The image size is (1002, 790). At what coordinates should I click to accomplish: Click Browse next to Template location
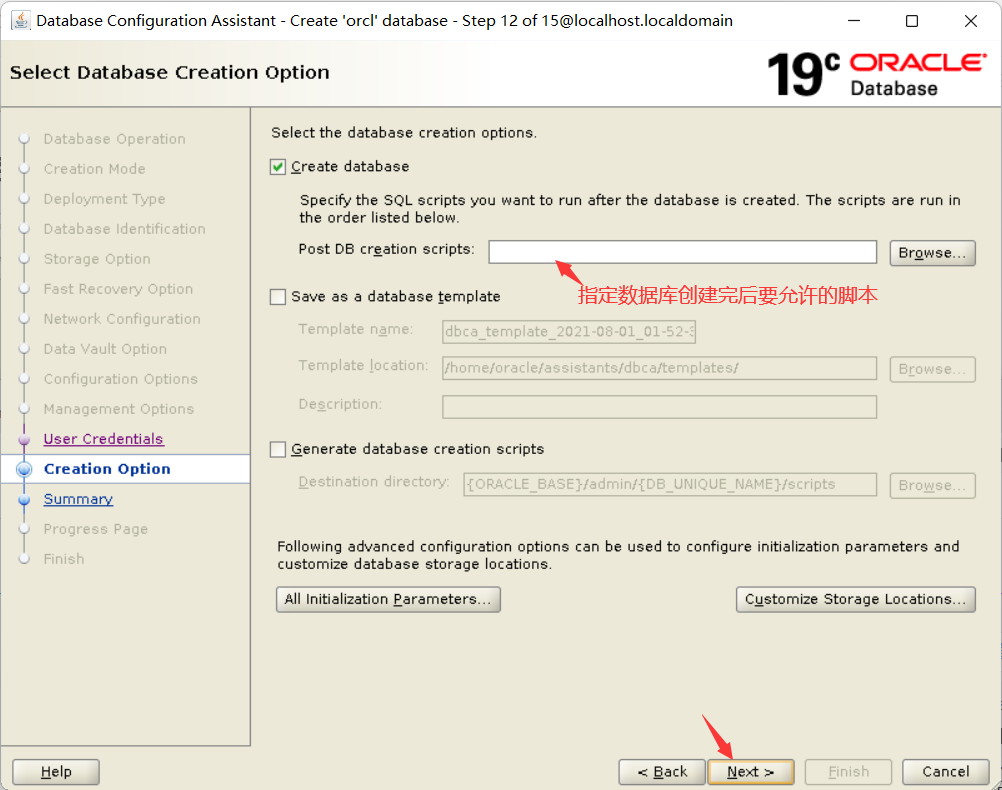(932, 369)
